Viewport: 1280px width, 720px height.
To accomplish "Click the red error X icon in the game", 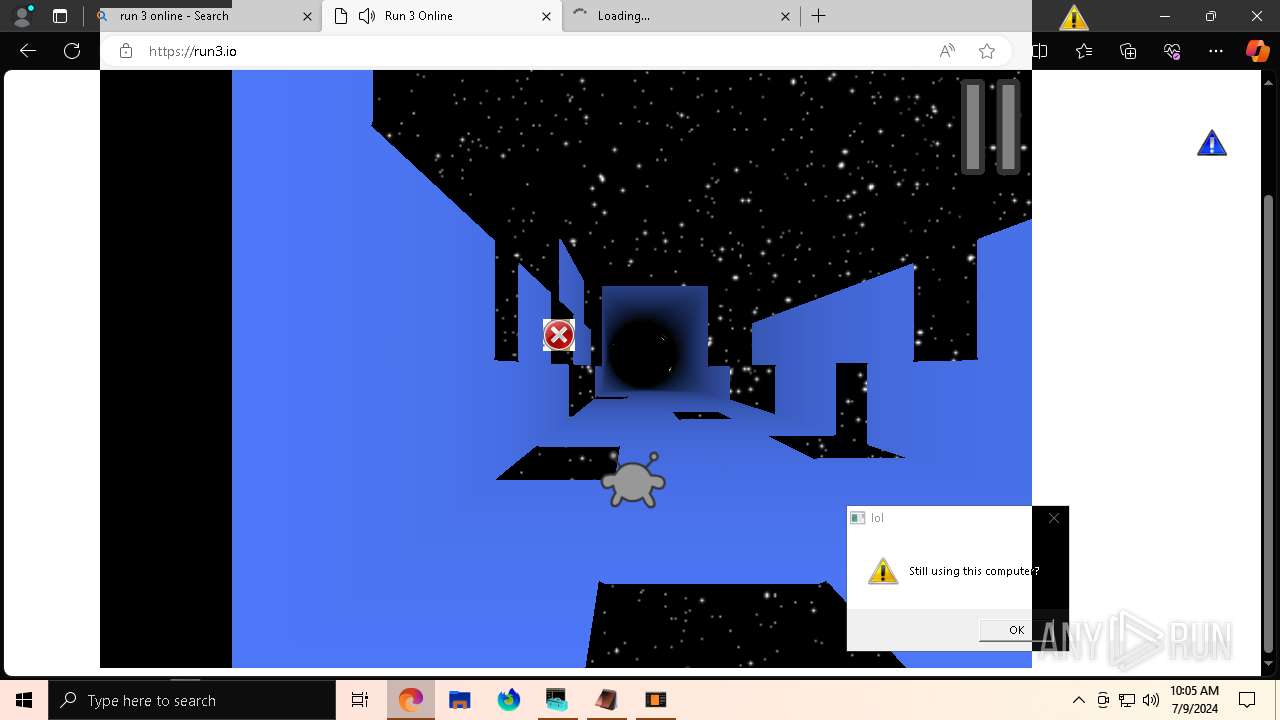I will [559, 335].
